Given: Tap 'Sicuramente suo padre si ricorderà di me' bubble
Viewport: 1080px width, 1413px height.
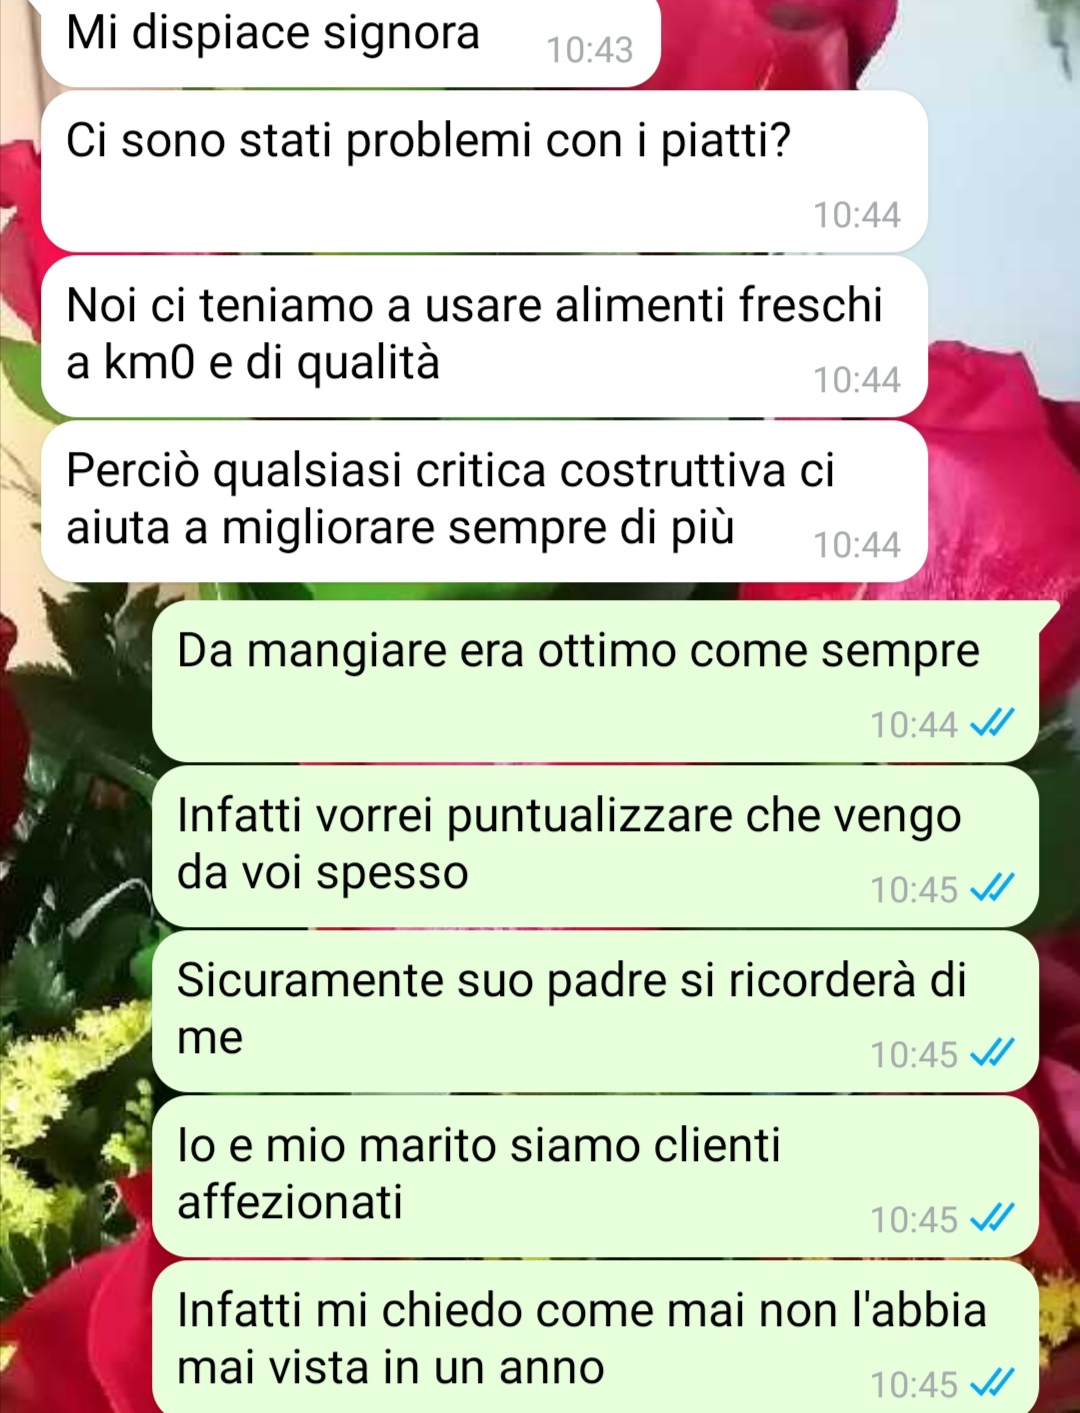Looking at the screenshot, I should (595, 1011).
